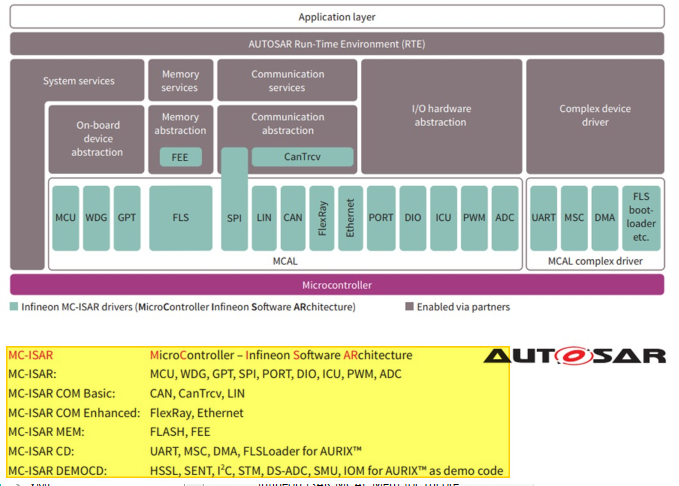Viewport: 679px width, 486px height.
Task: Select the Microcontroller bar
Action: 337,285
